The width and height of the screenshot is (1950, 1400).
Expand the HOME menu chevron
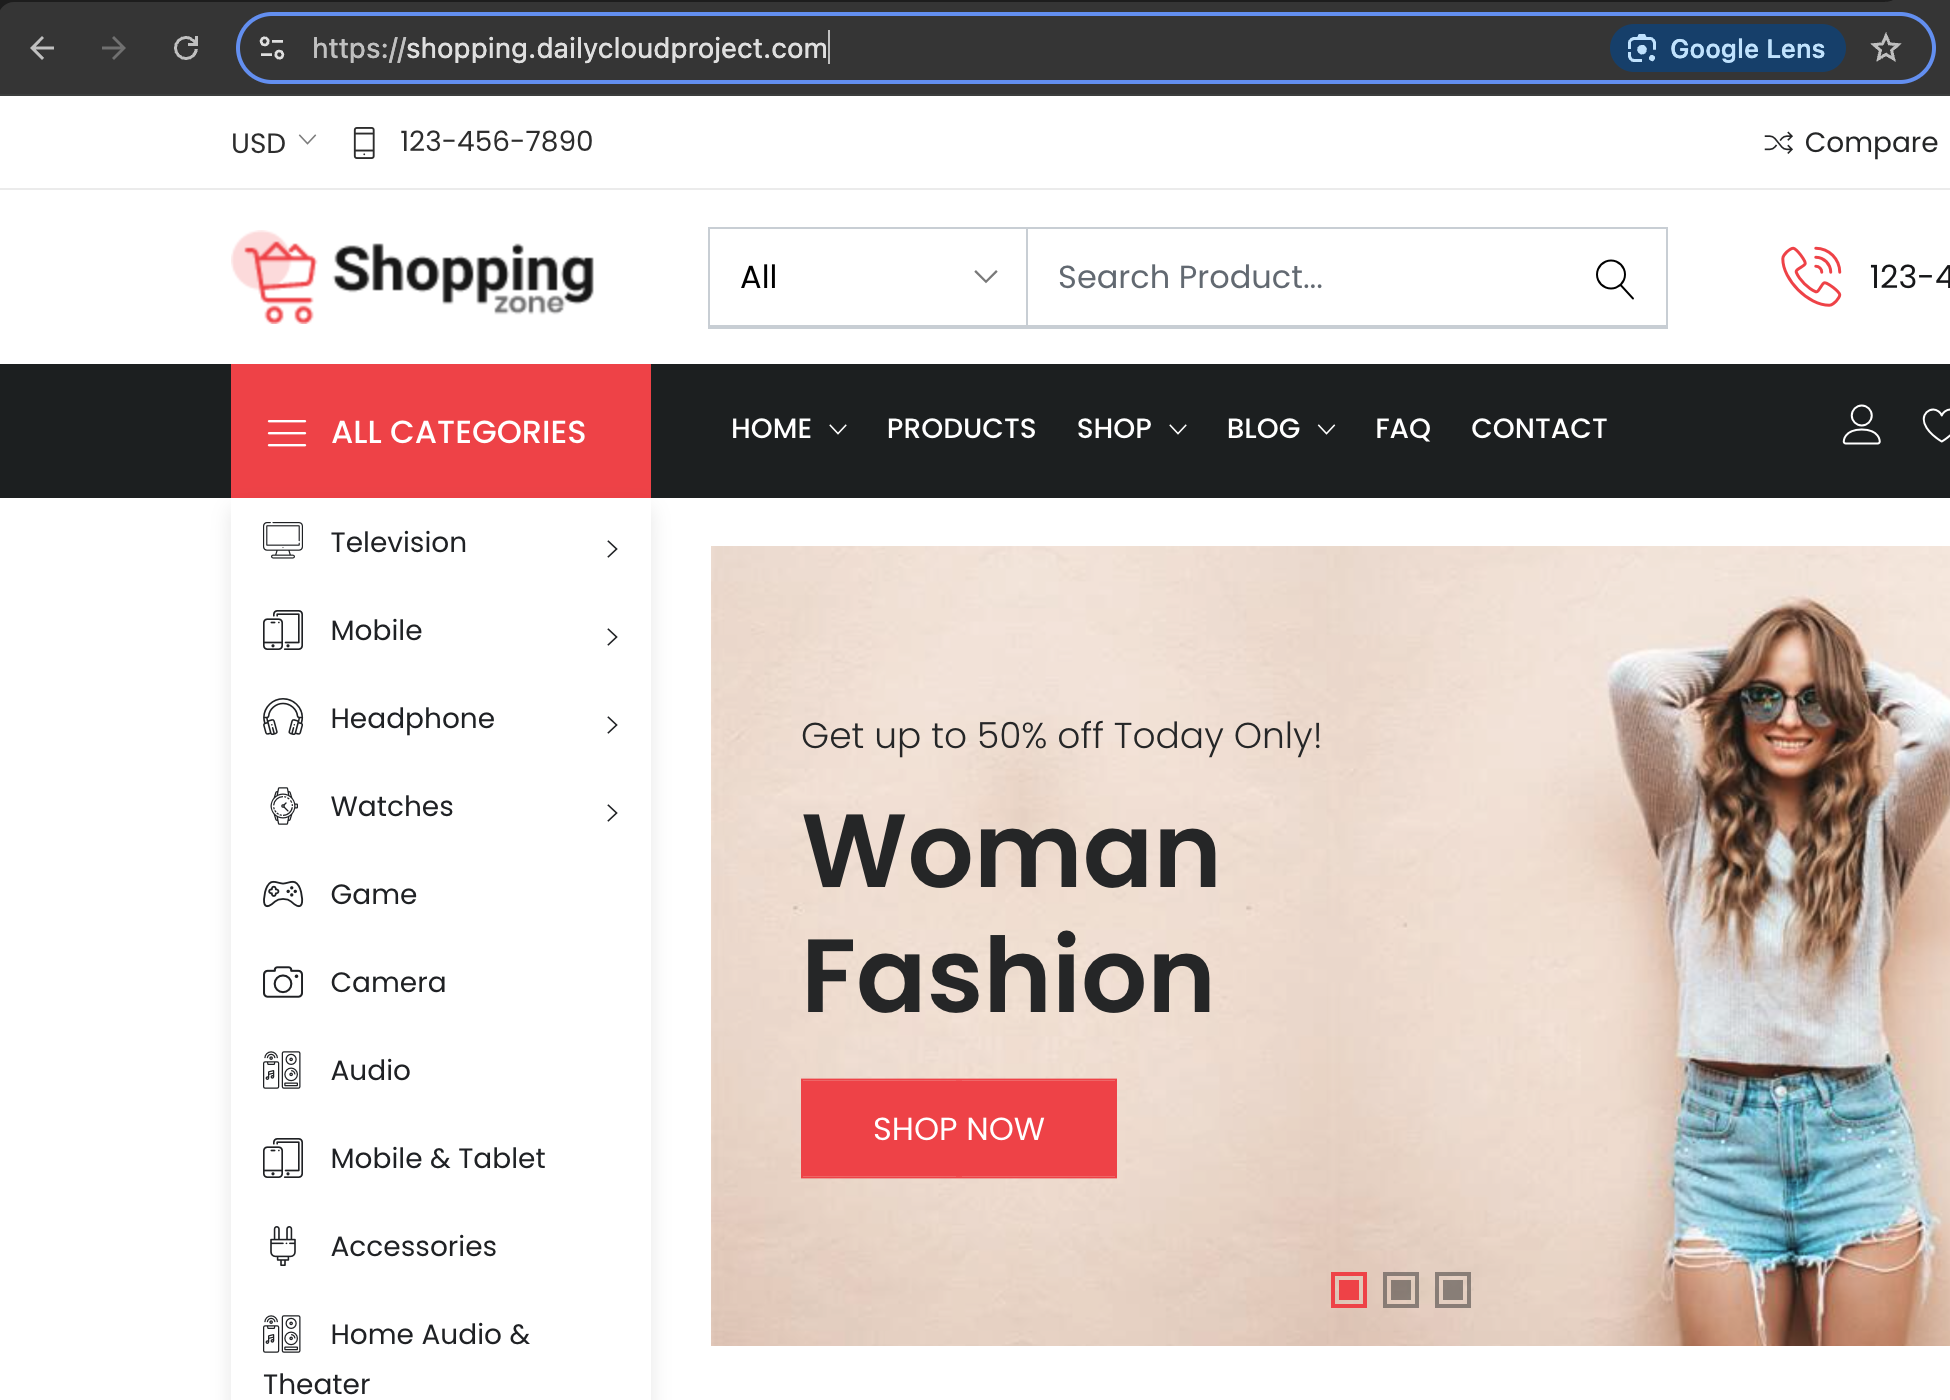(838, 430)
